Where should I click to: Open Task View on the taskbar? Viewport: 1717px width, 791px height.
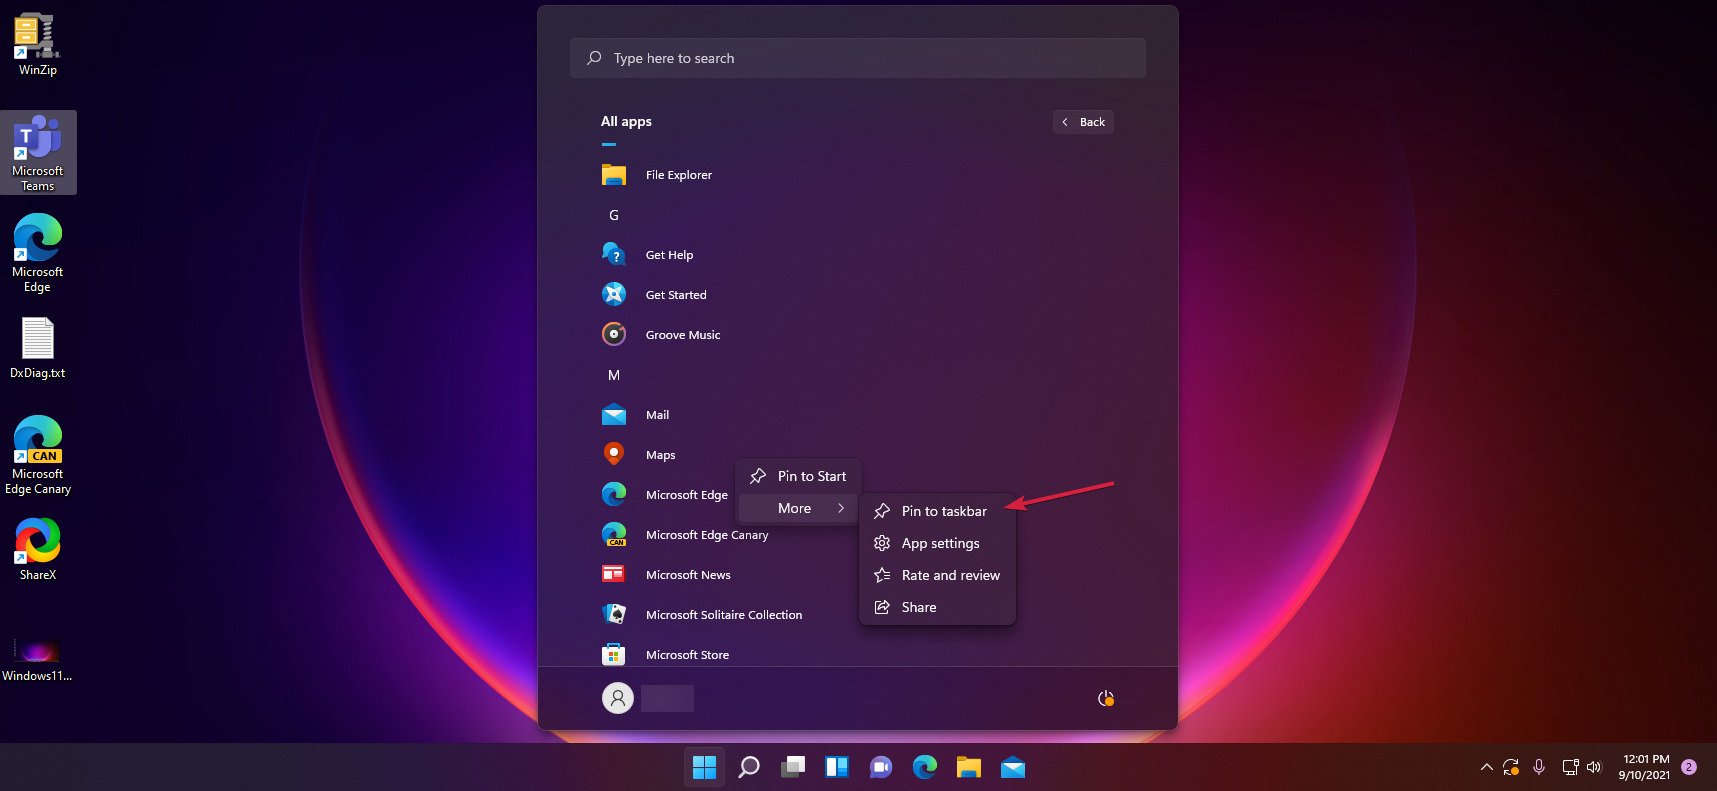tap(793, 767)
